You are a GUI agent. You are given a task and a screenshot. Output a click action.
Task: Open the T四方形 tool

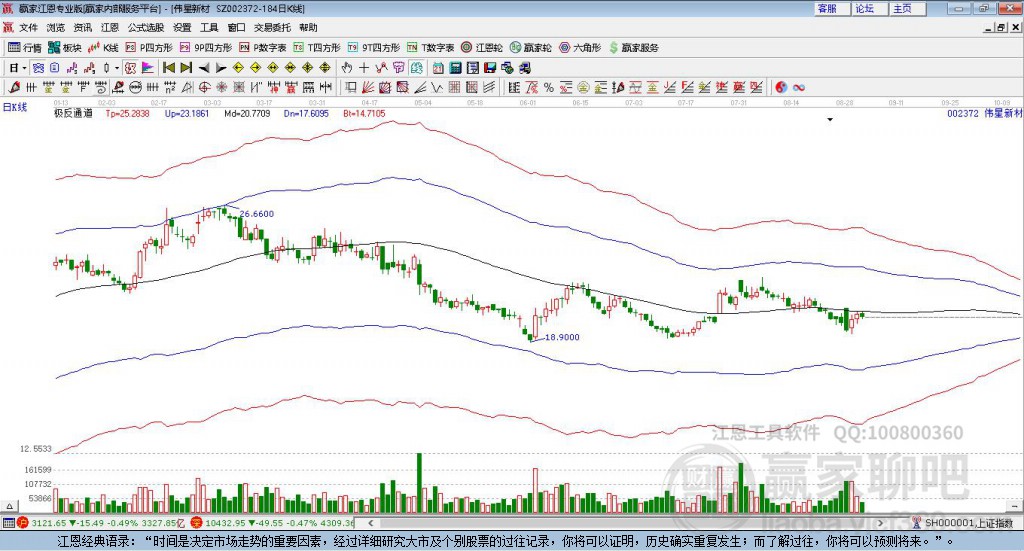pyautogui.click(x=317, y=48)
